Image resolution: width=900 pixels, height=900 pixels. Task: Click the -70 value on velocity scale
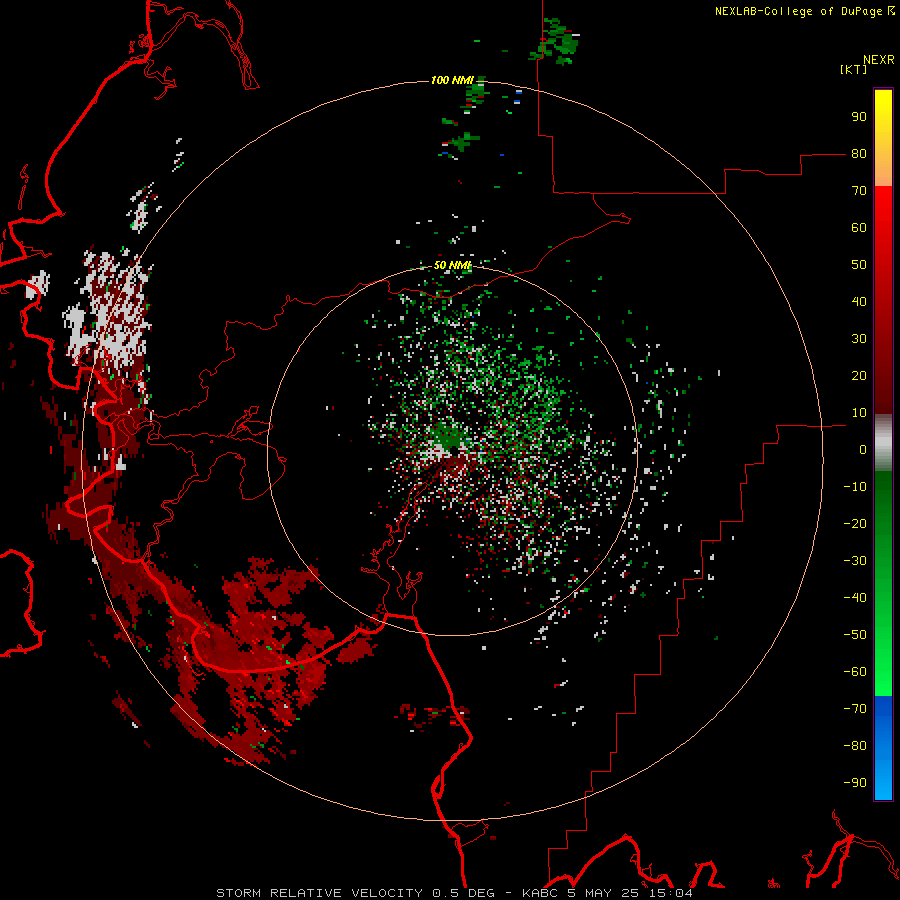855,709
